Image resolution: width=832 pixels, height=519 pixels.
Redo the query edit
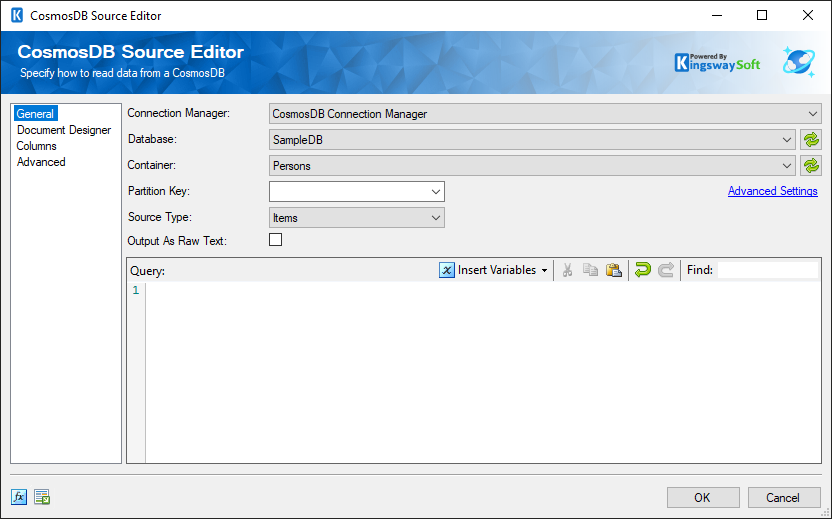666,270
